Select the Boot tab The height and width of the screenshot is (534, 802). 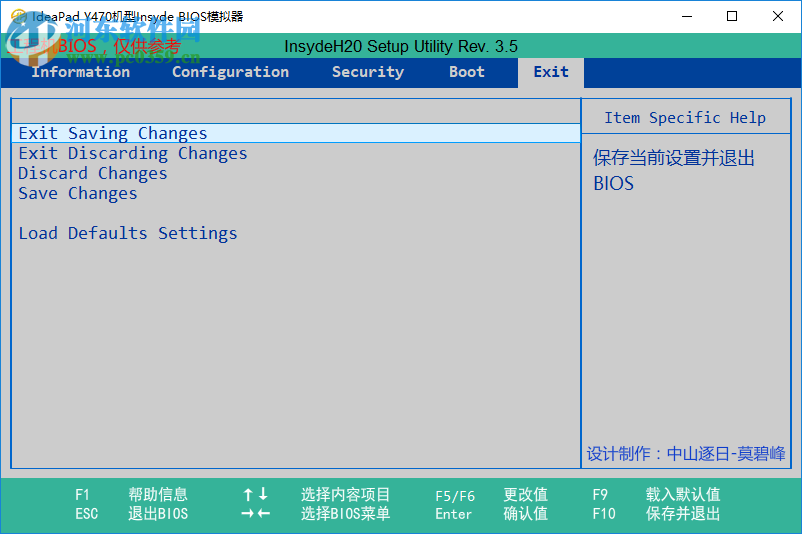pos(466,72)
